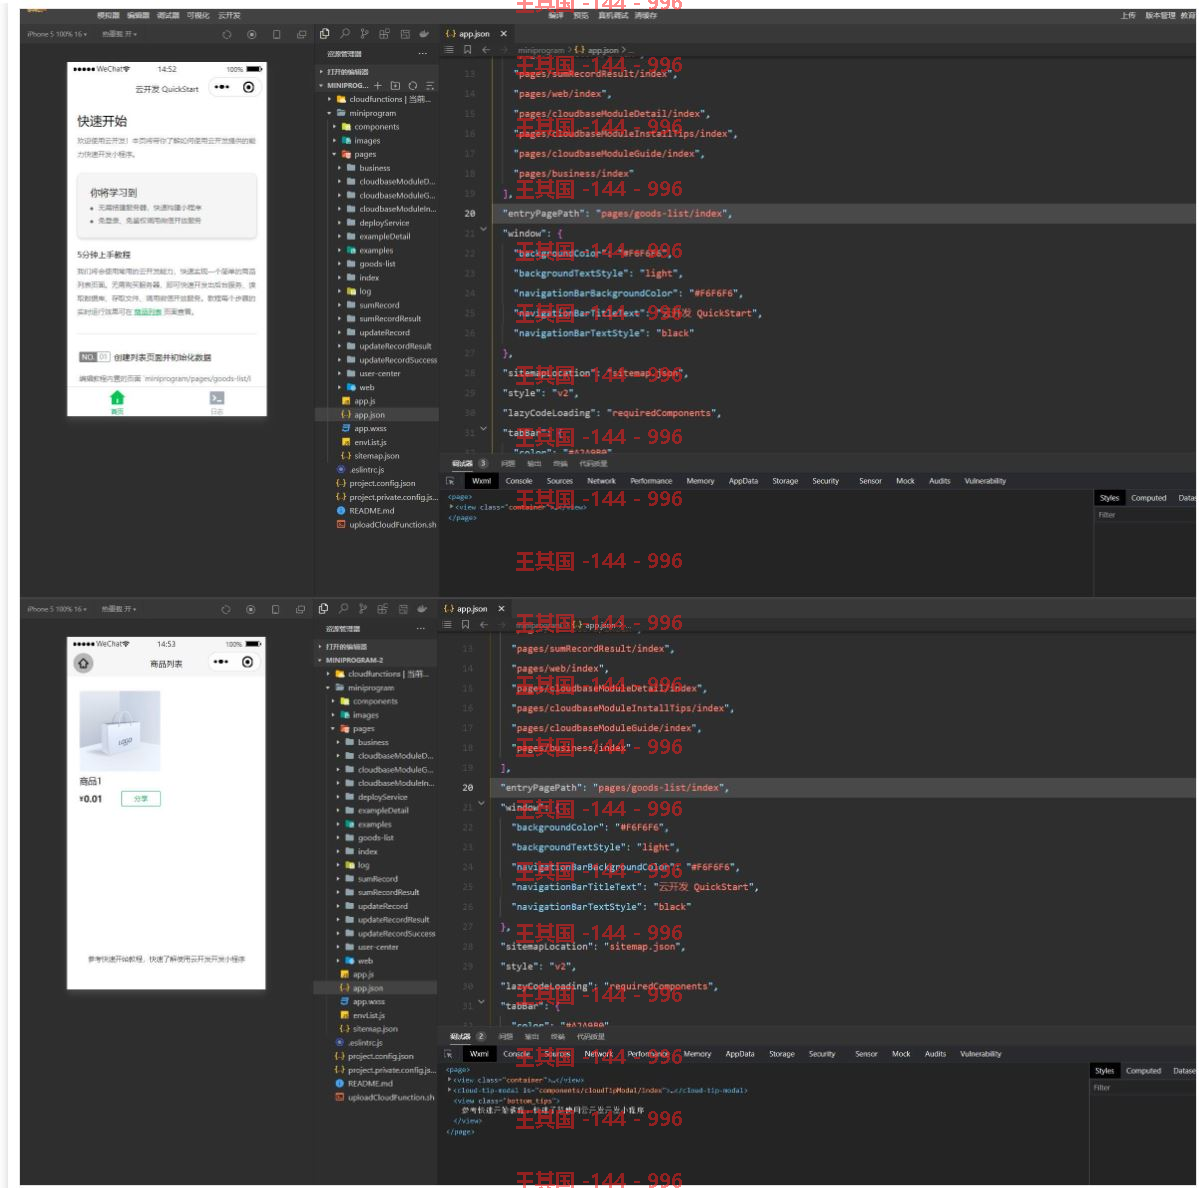Open envList.js in bottom explorer
Screen dimensions: 1199x1188
pyautogui.click(x=369, y=1015)
